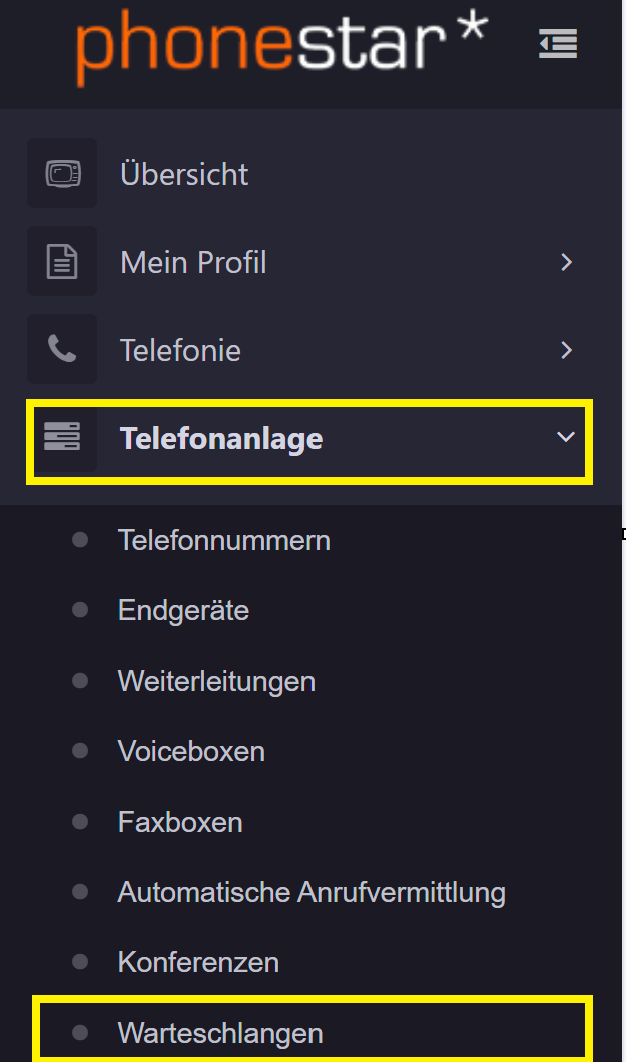Screen dimensions: 626x1062
Task: Go to Endgeräte
Action: pos(184,611)
